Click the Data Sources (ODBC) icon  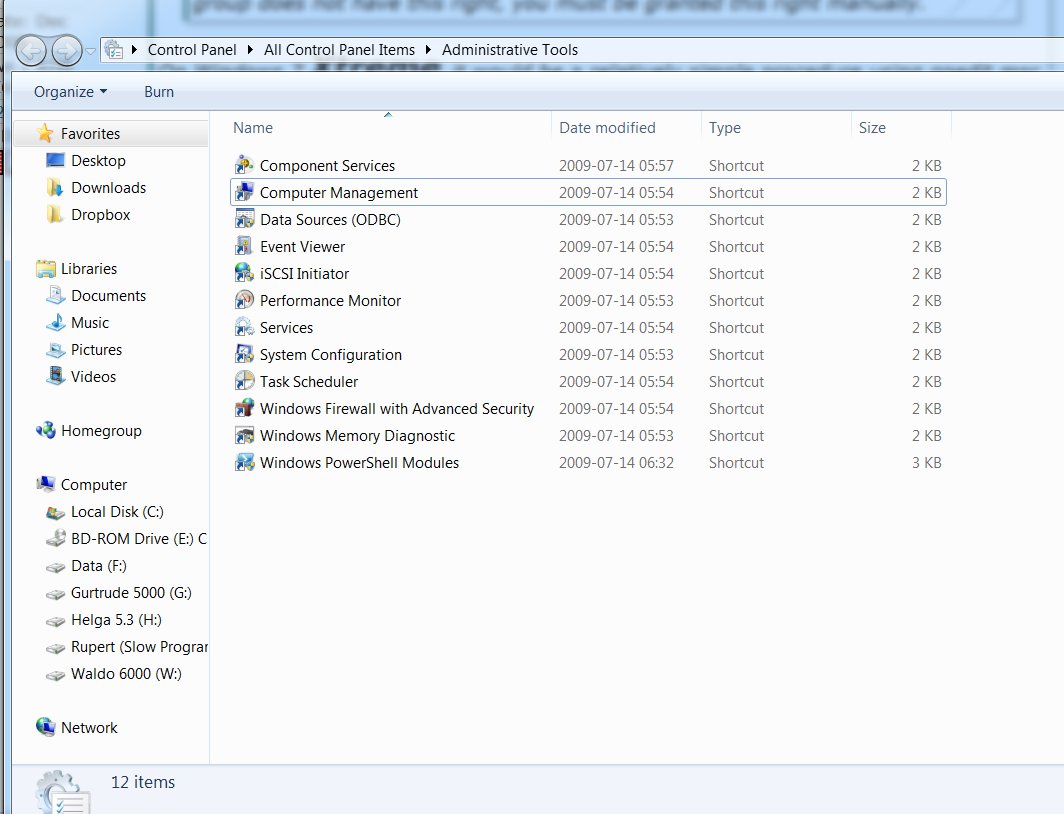[x=244, y=220]
